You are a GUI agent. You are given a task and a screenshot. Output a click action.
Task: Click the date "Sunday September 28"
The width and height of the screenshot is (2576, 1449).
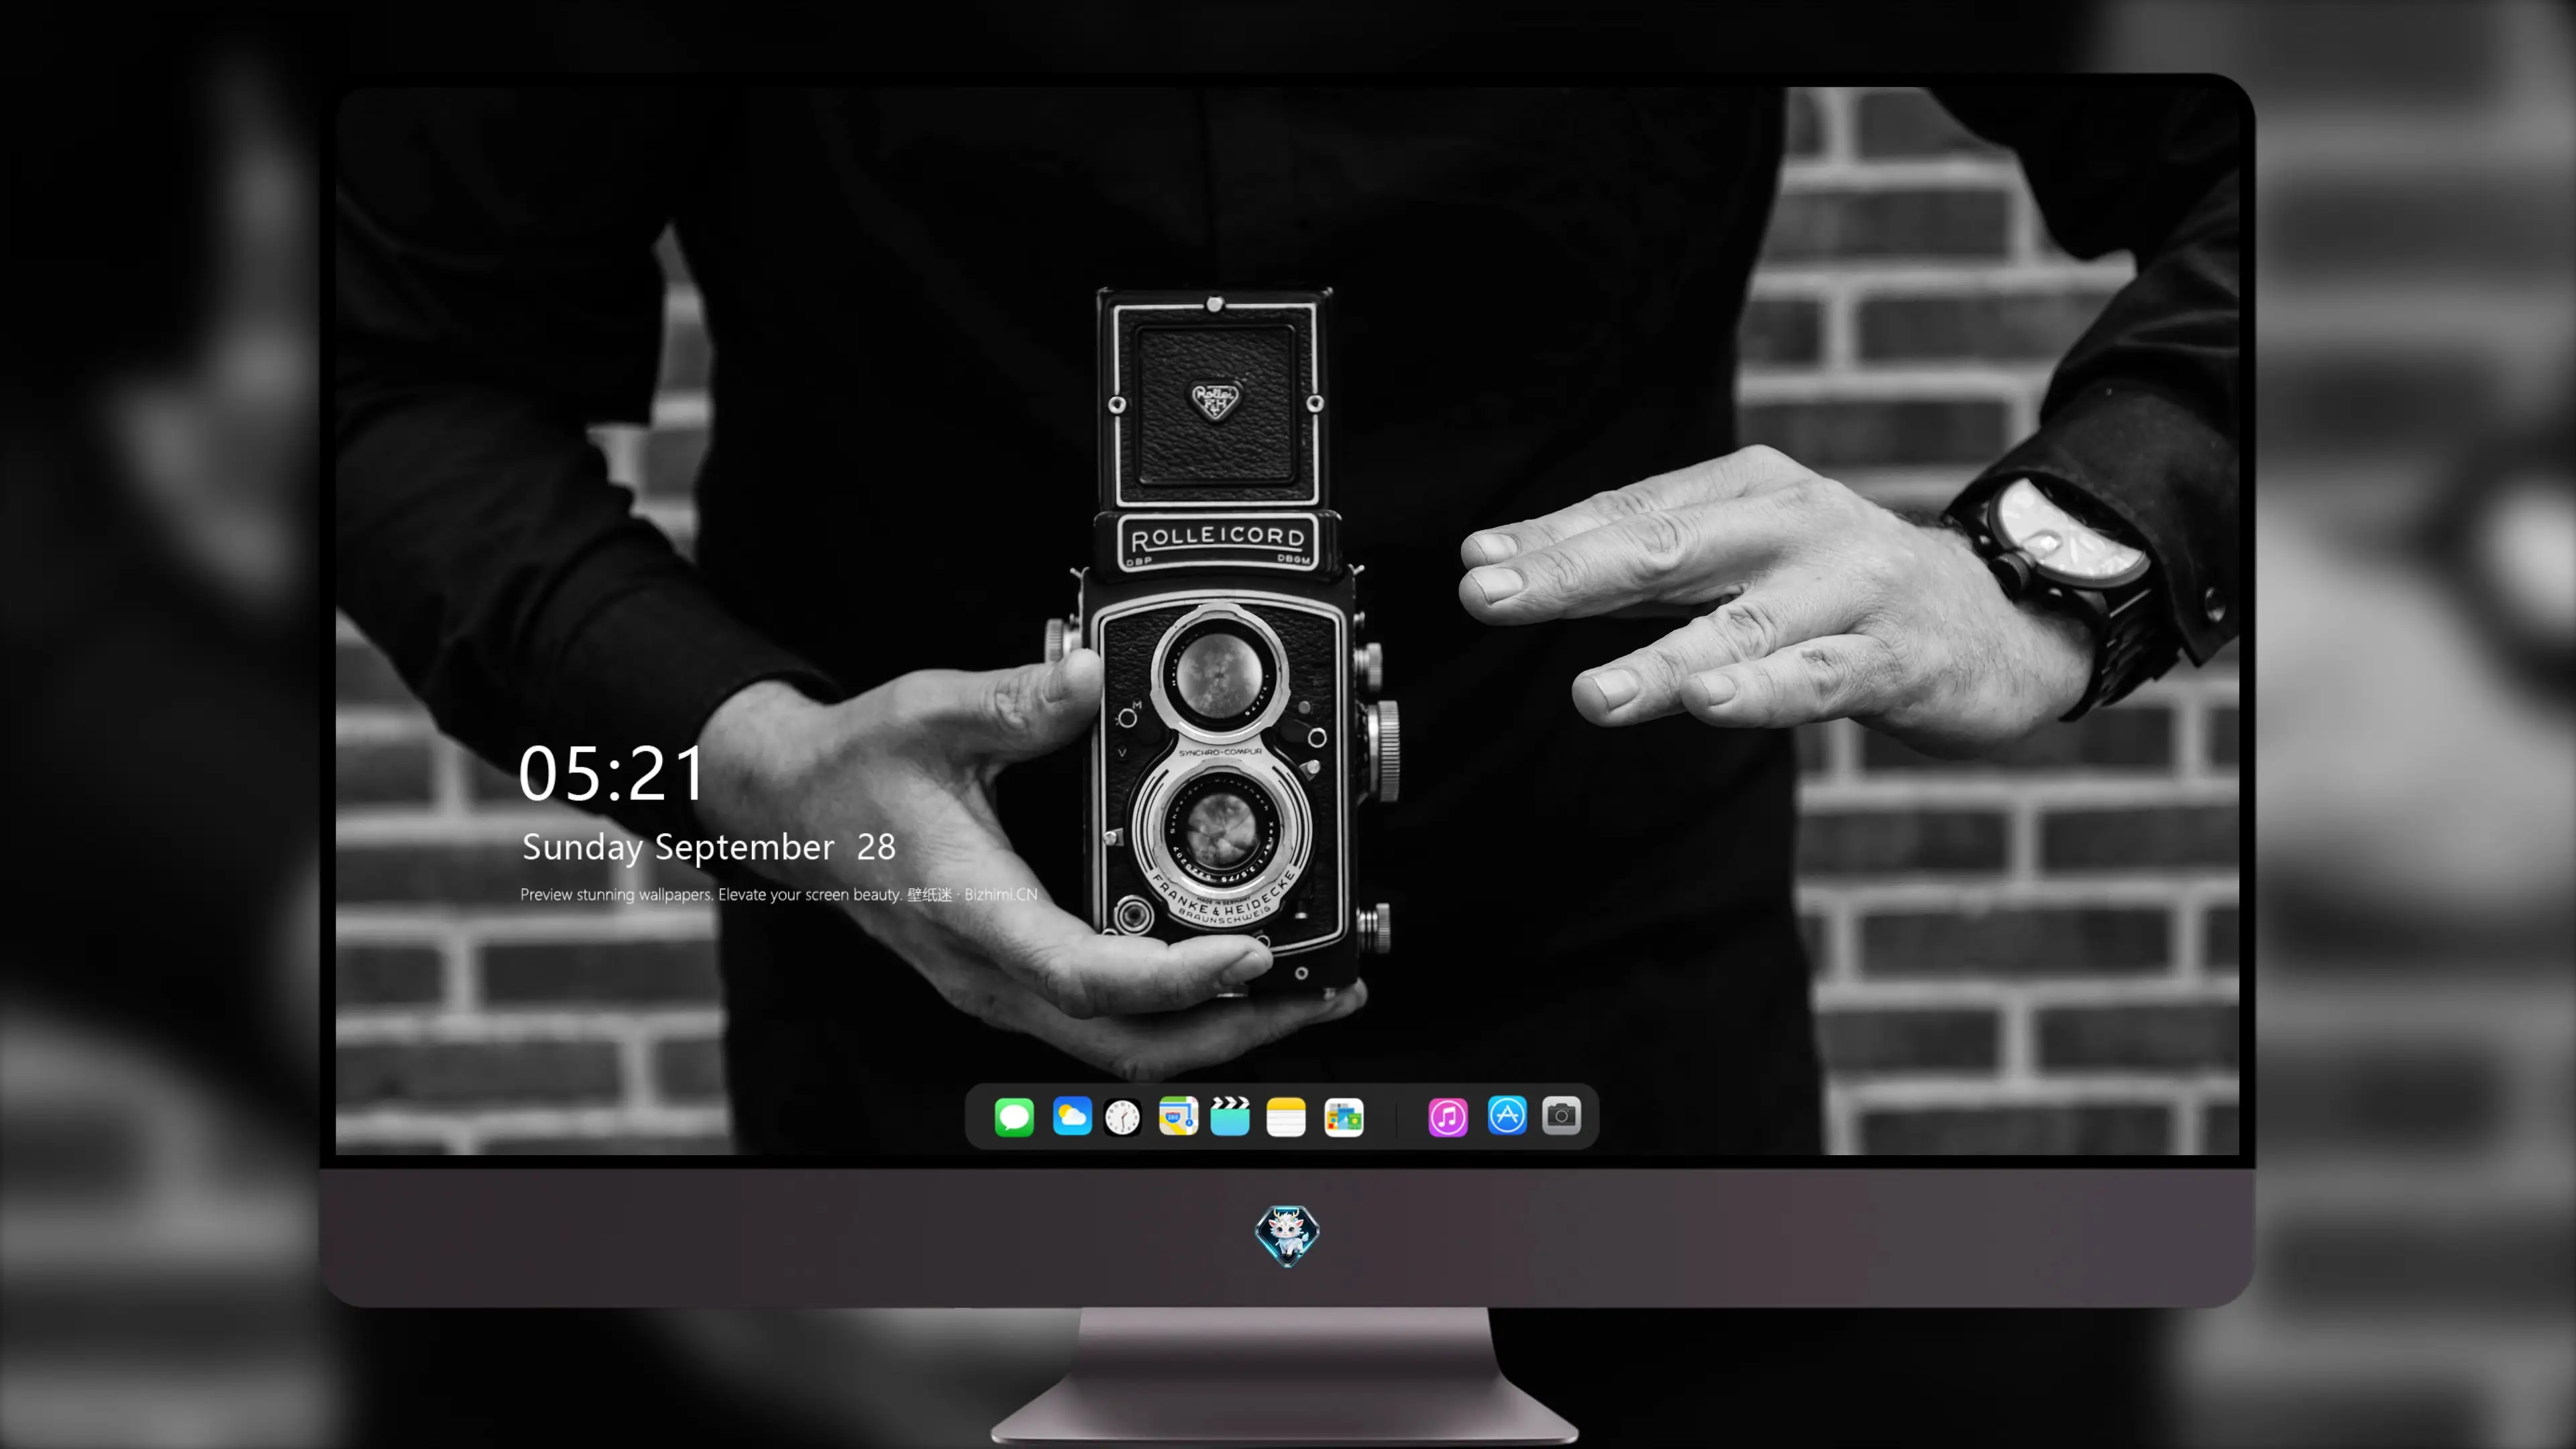pos(709,847)
